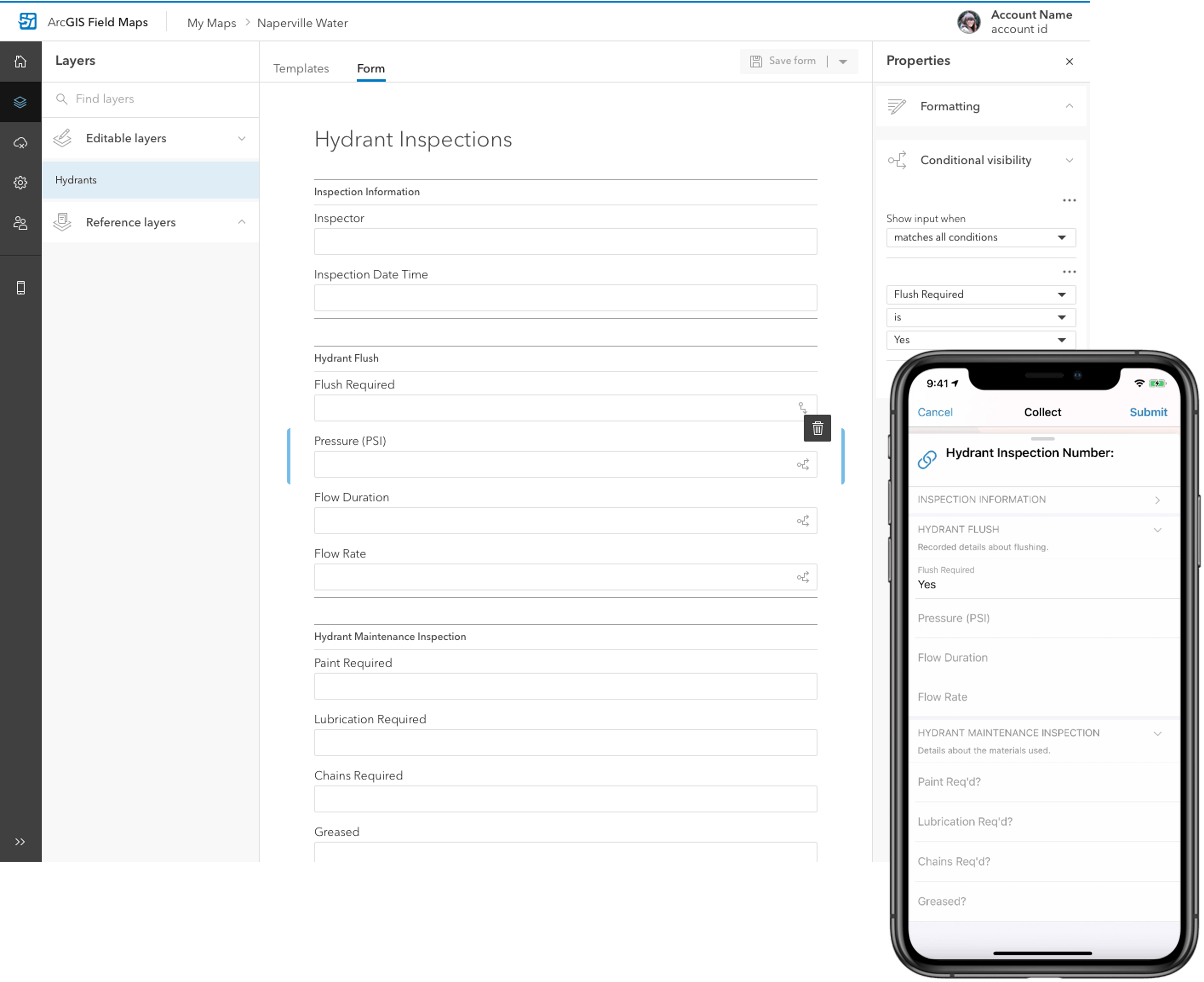Open the Save form dropdown arrow
The width and height of the screenshot is (1204, 982).
click(x=843, y=62)
